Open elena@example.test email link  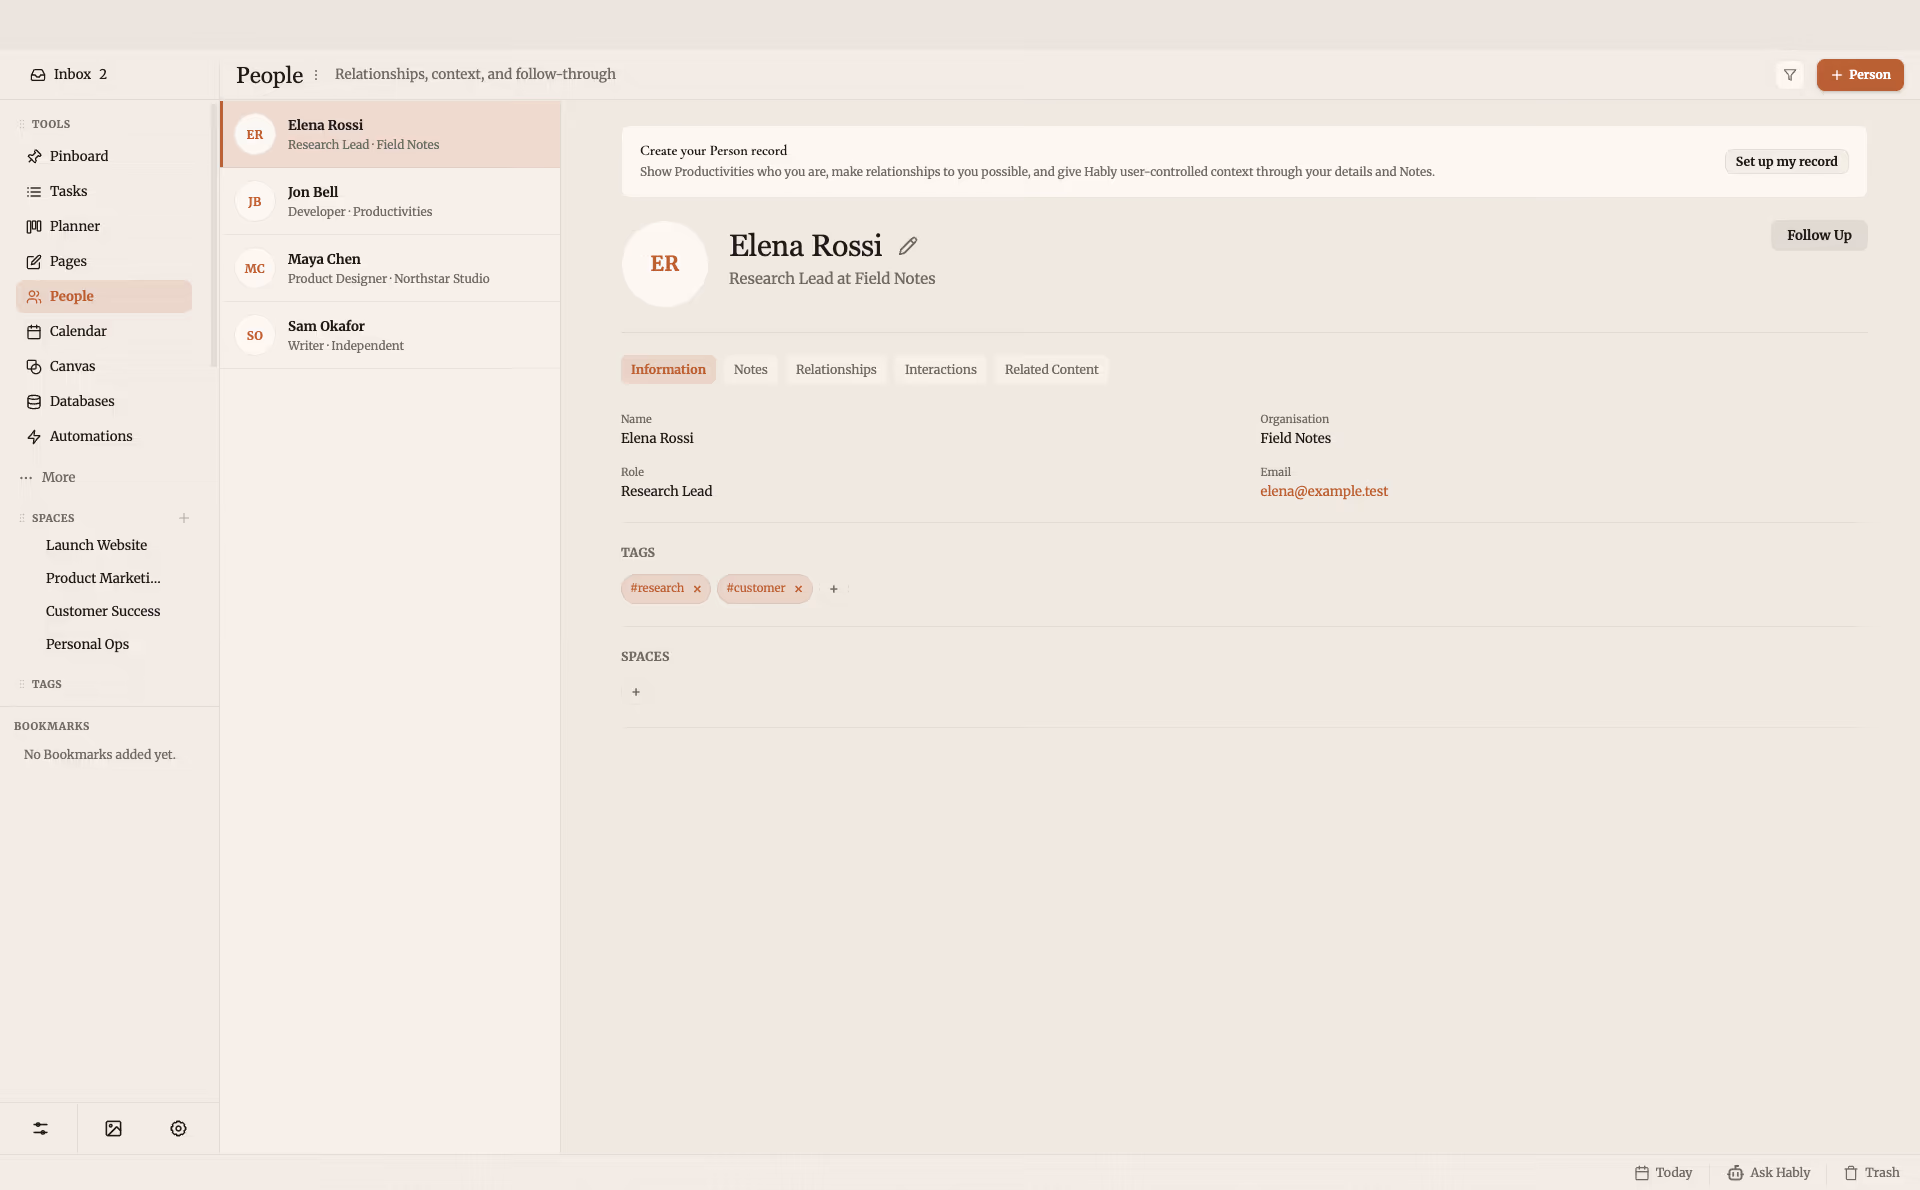point(1324,491)
